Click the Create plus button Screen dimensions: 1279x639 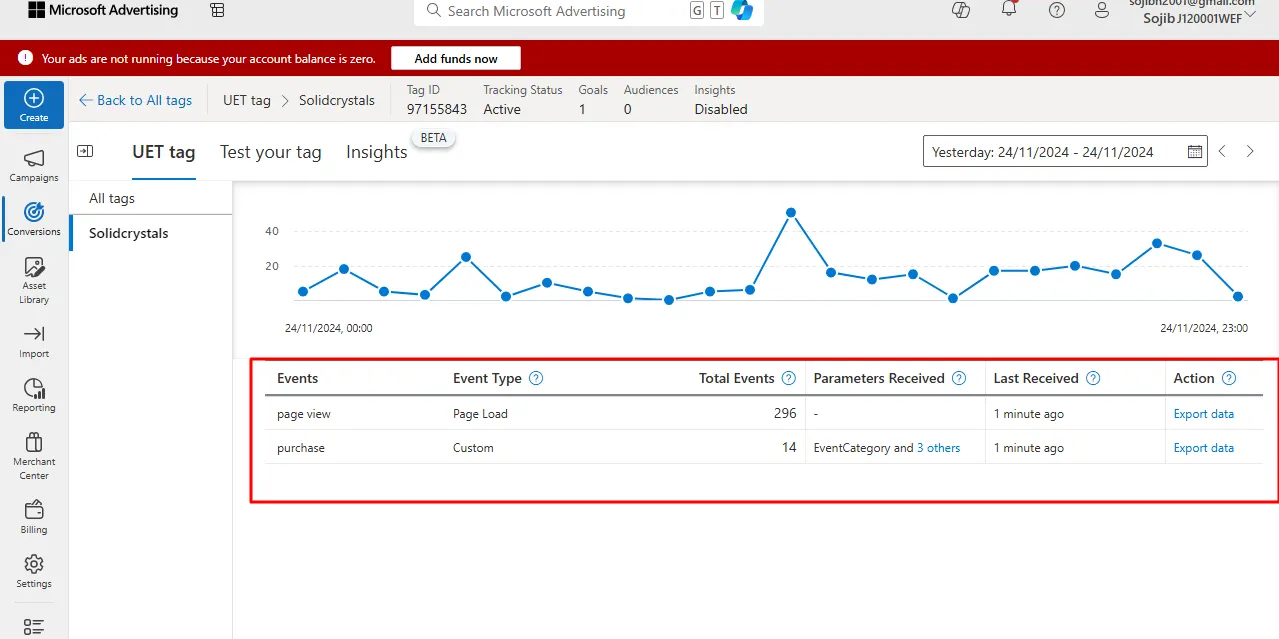(x=34, y=105)
